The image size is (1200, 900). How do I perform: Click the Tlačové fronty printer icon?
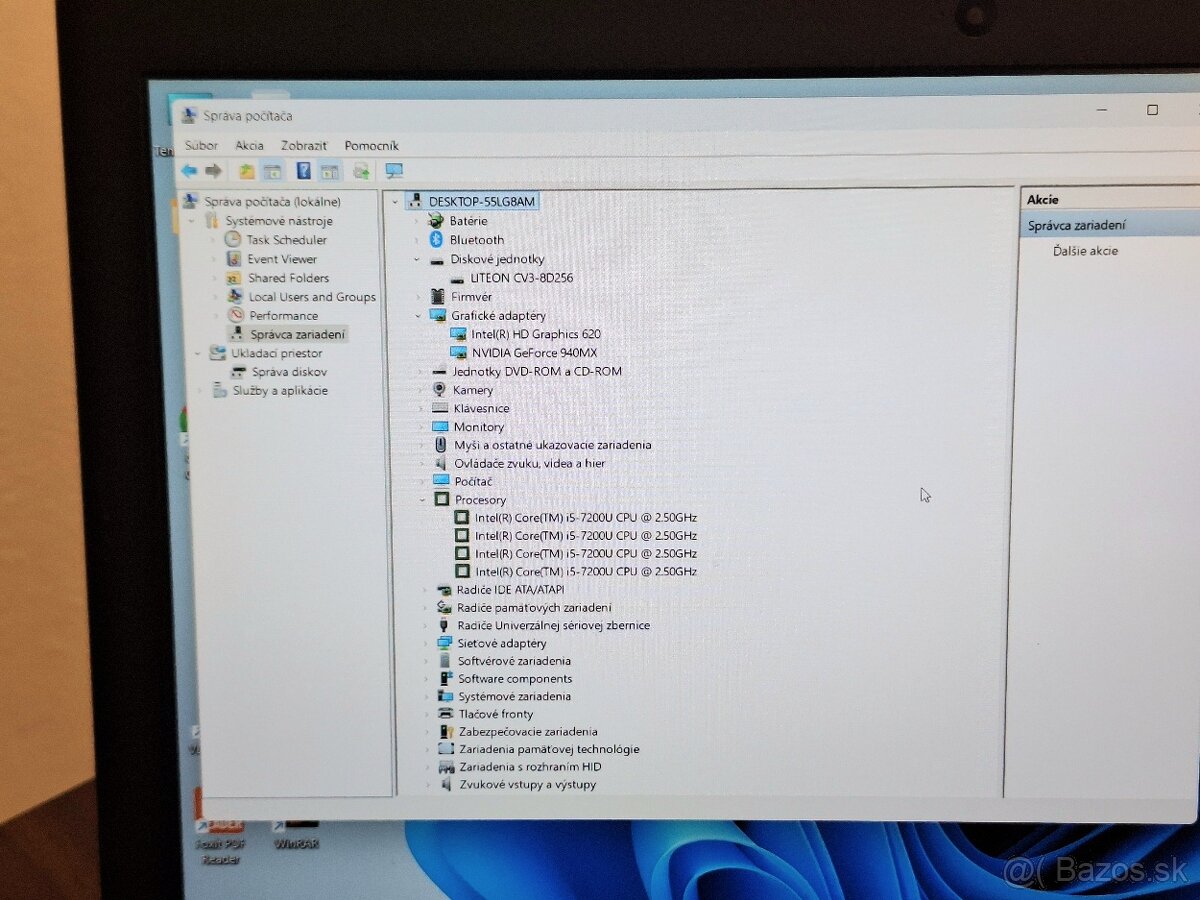(x=446, y=714)
